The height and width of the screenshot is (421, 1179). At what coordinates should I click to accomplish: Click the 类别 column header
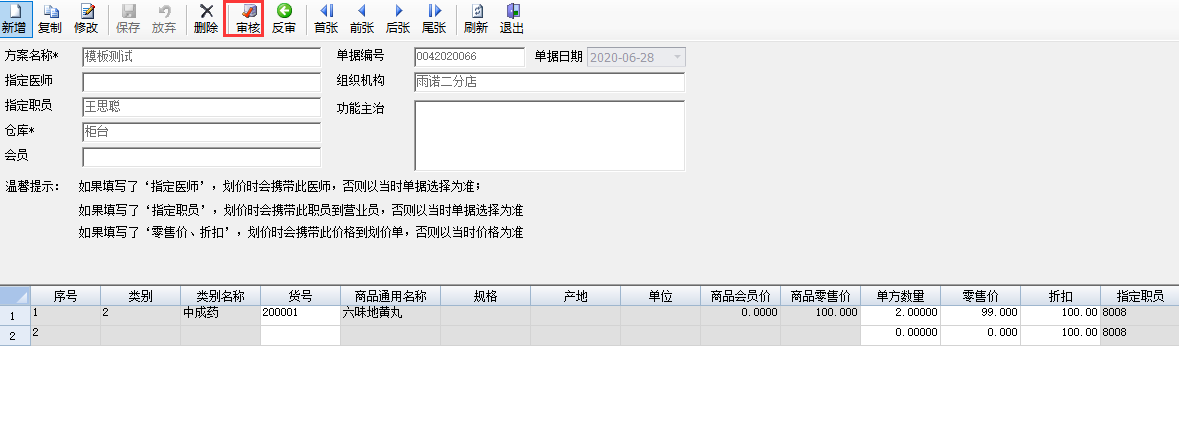pos(141,295)
